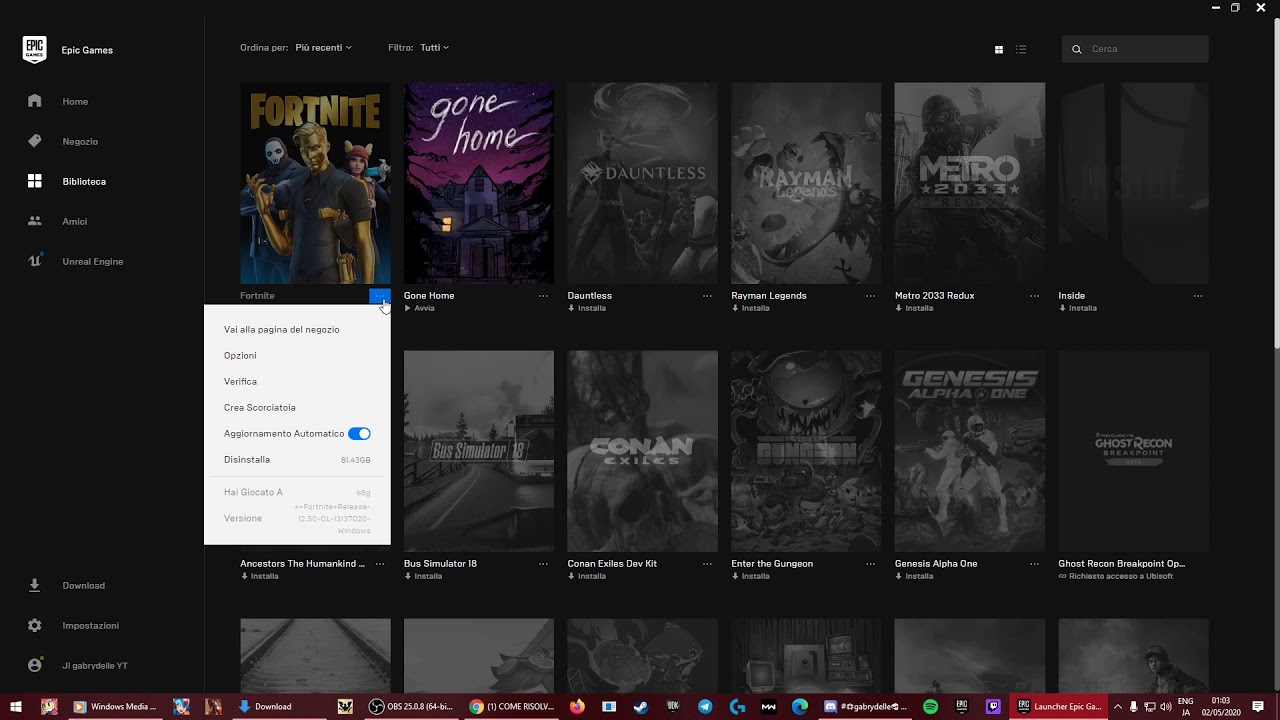Screen dimensions: 1280x720
Task: Open the Negozio store section
Action: pyautogui.click(x=80, y=141)
